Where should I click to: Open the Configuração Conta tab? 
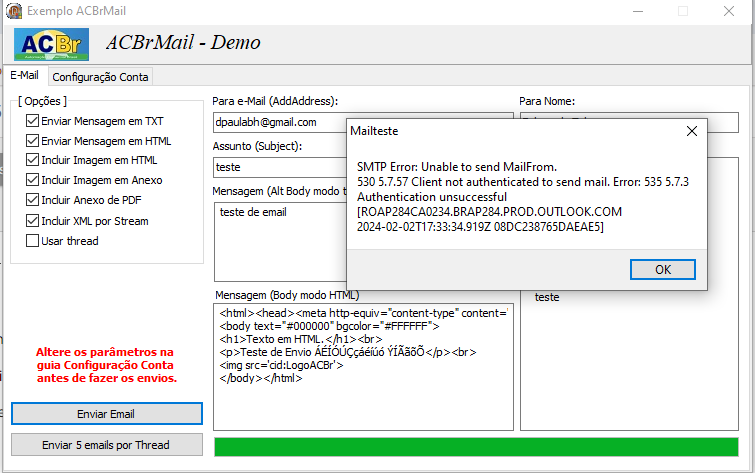(x=100, y=77)
